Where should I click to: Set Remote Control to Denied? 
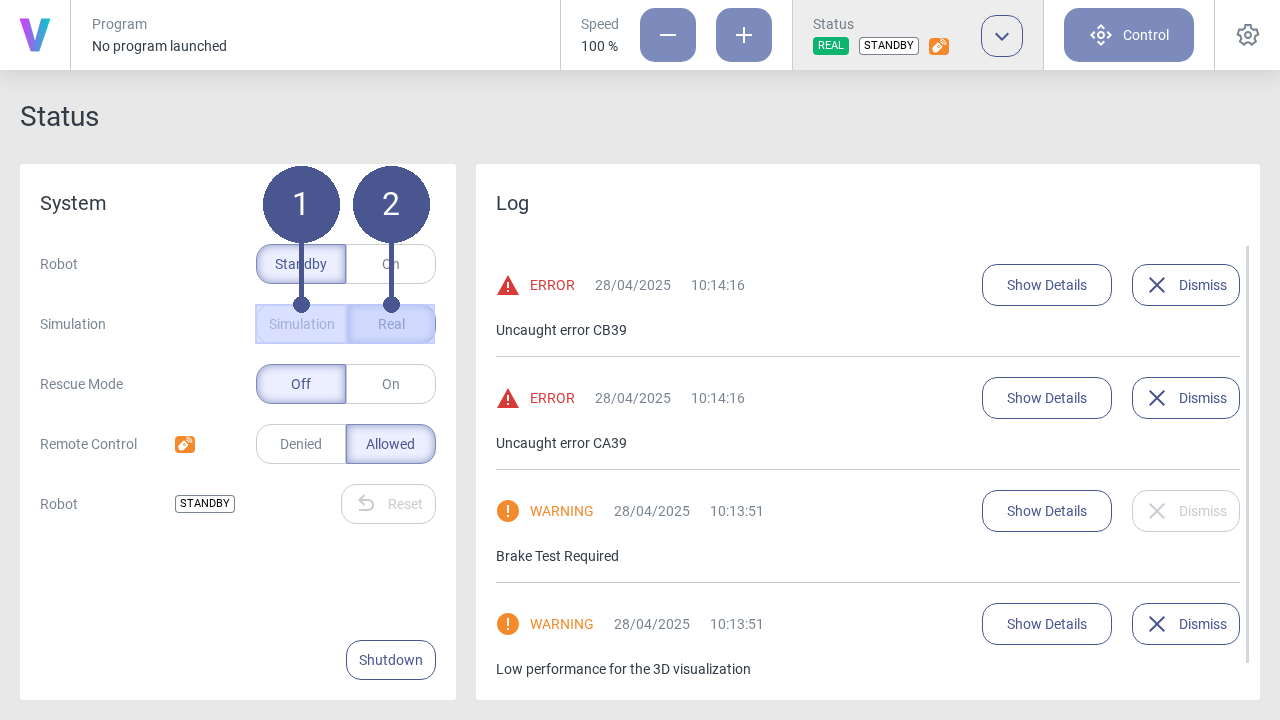(x=301, y=444)
